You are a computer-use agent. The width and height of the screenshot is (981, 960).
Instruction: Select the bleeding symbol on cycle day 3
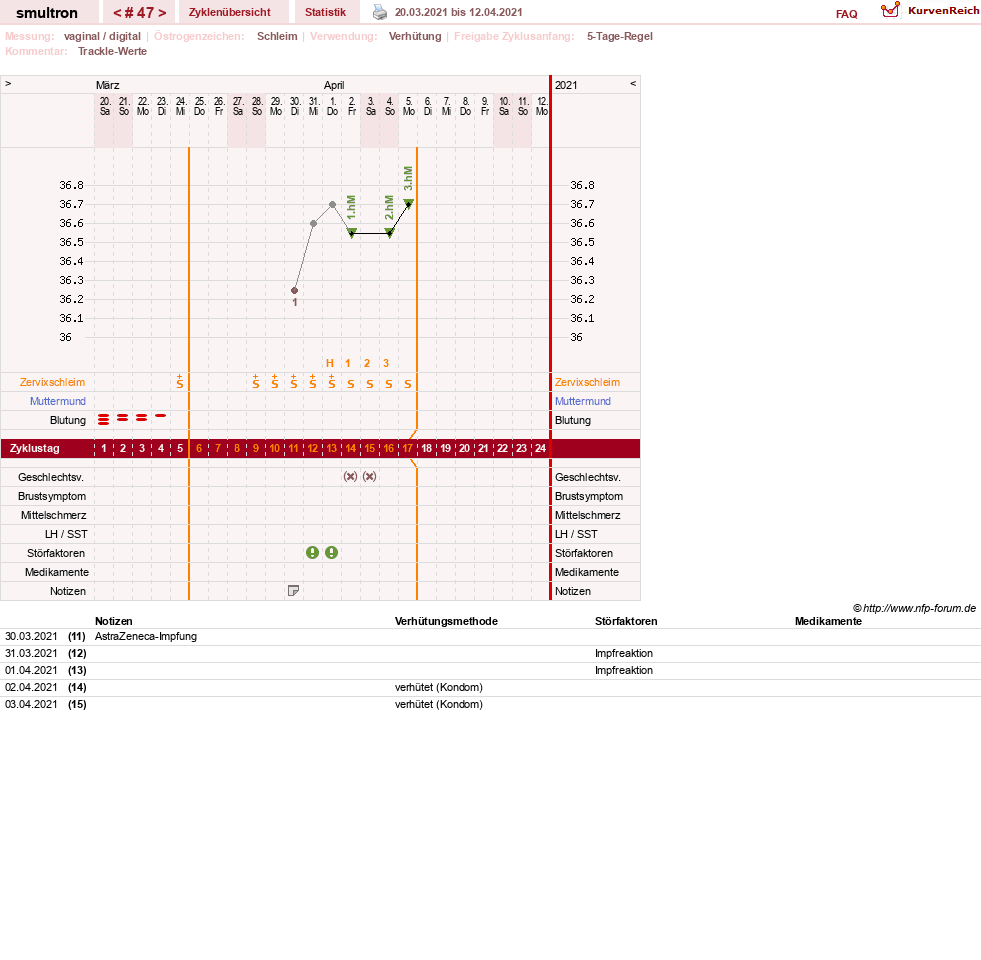pos(142,417)
